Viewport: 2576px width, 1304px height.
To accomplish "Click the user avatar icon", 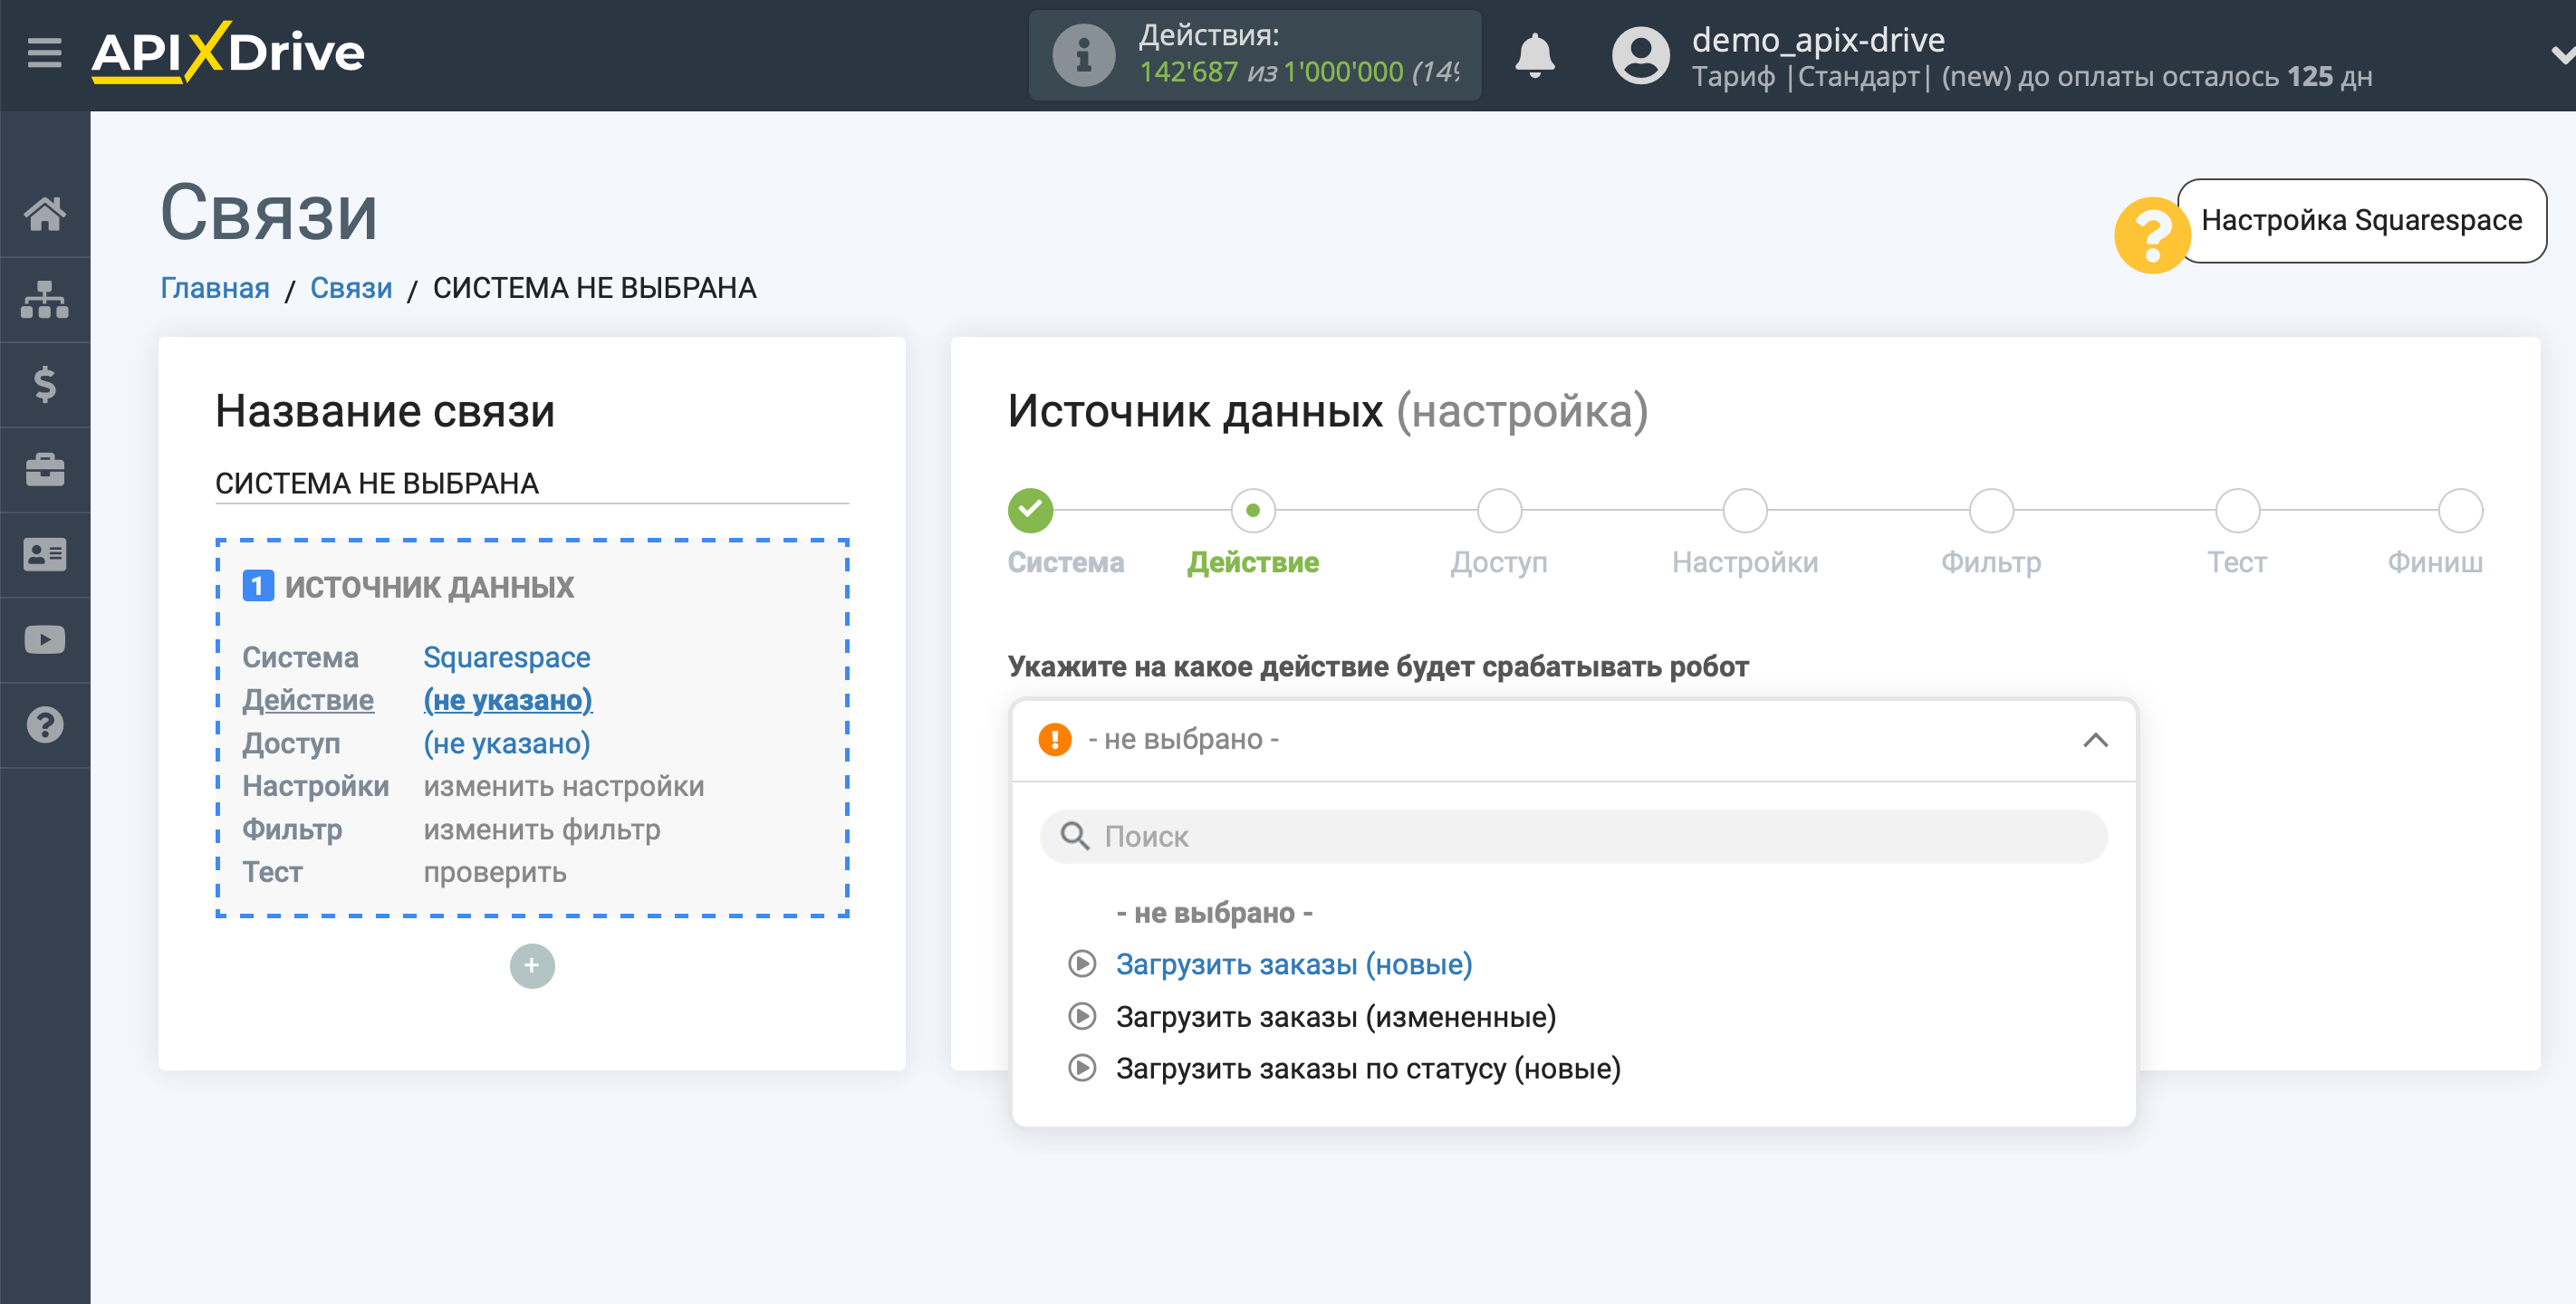I will click(x=1640, y=55).
